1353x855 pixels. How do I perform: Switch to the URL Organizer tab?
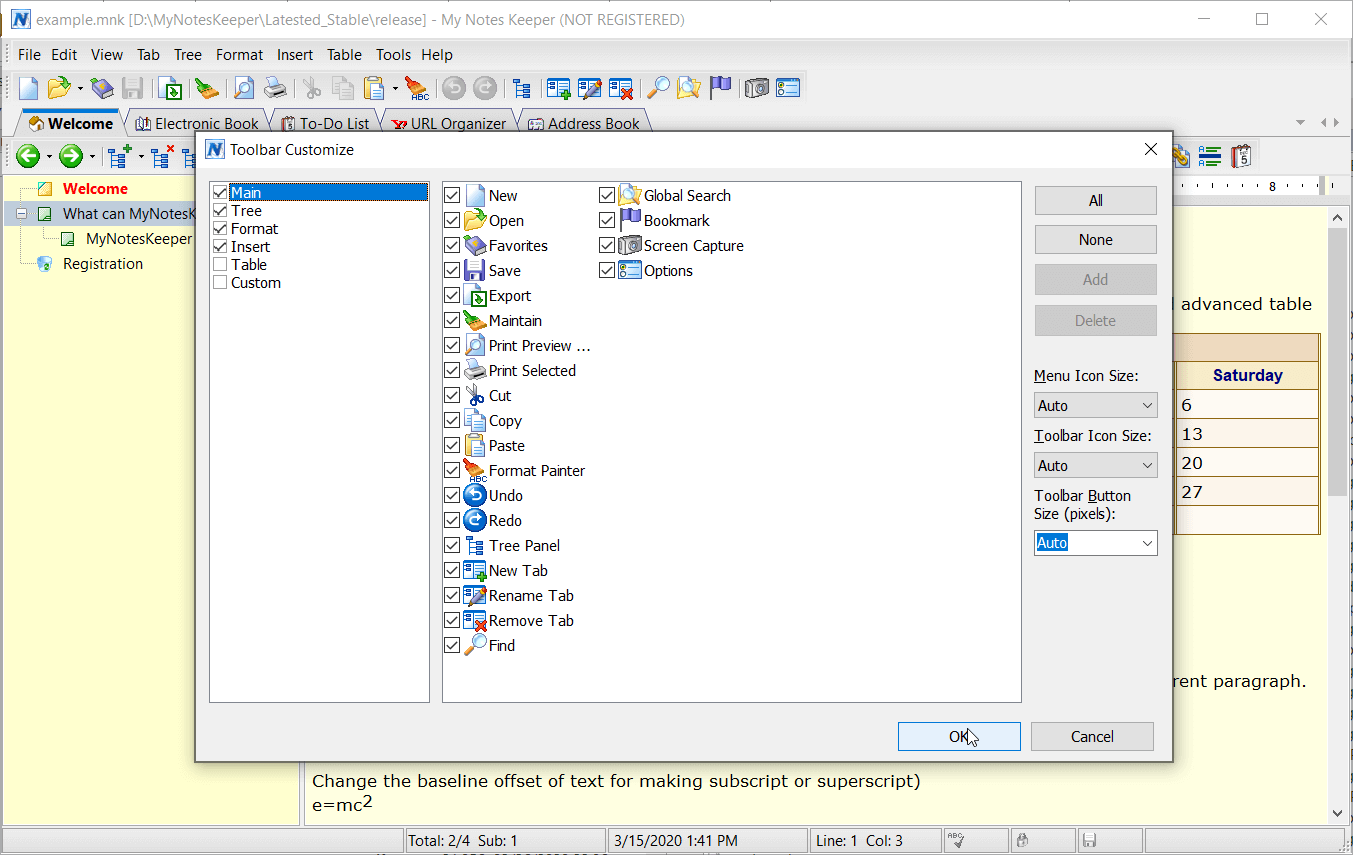(449, 124)
